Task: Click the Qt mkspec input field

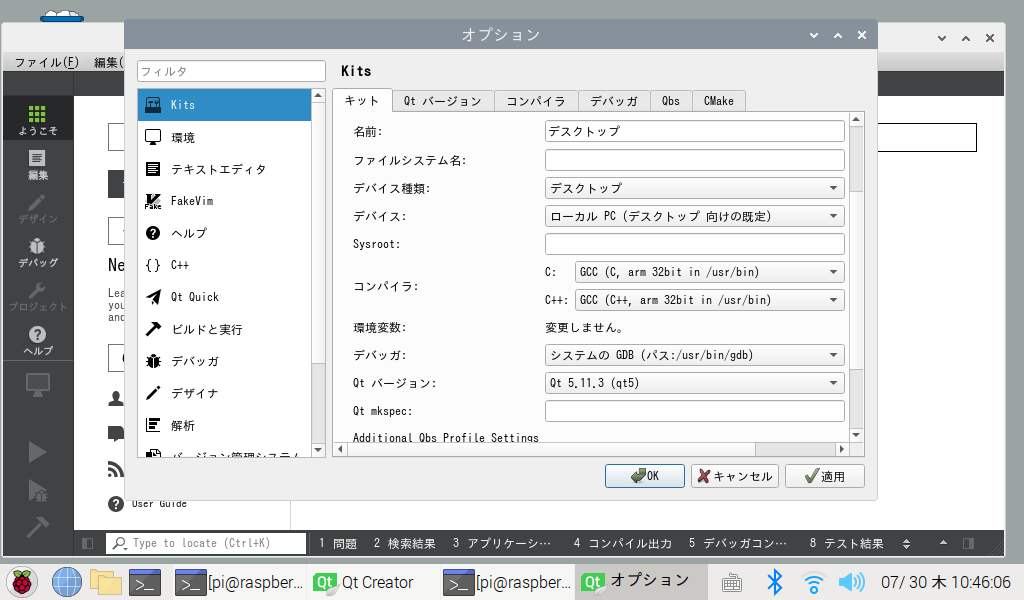Action: [694, 411]
